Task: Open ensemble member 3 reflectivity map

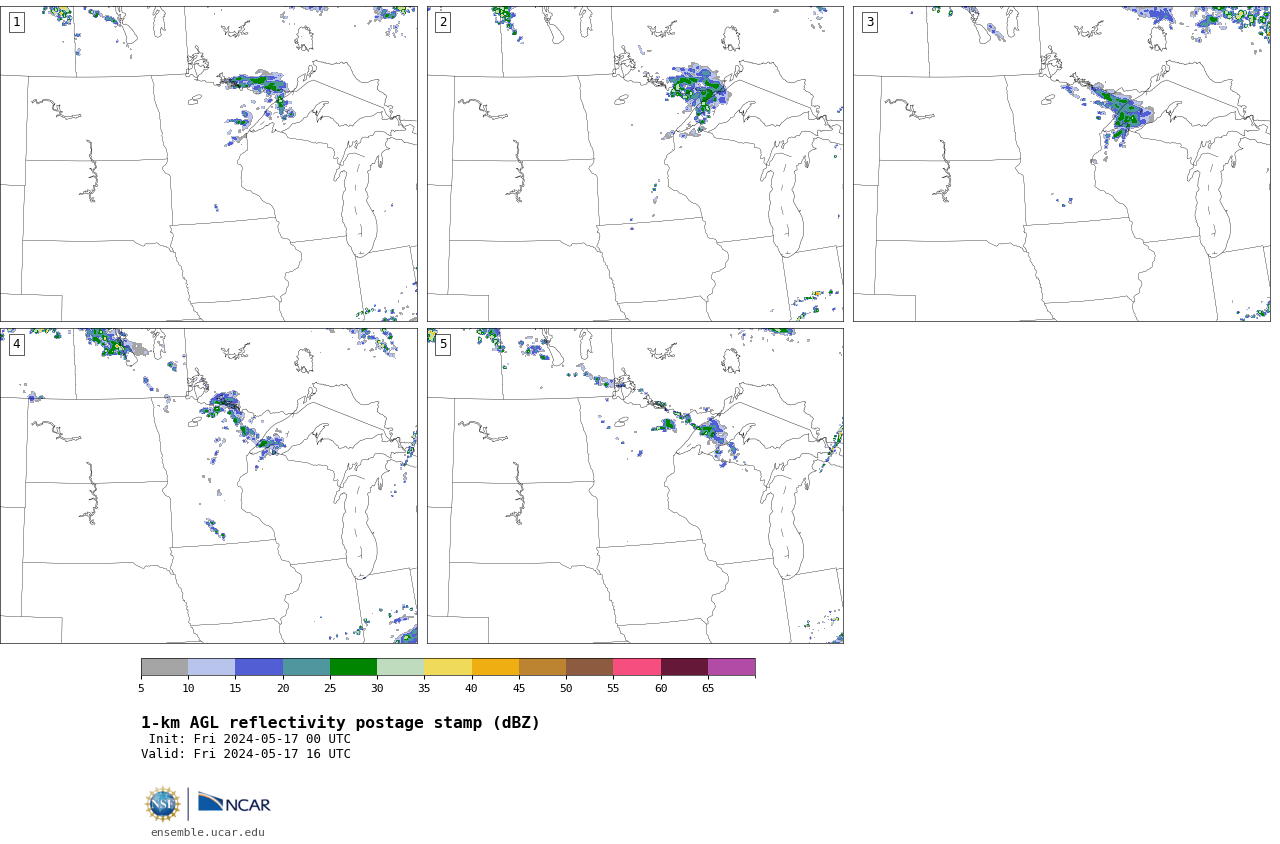Action: (x=1061, y=164)
